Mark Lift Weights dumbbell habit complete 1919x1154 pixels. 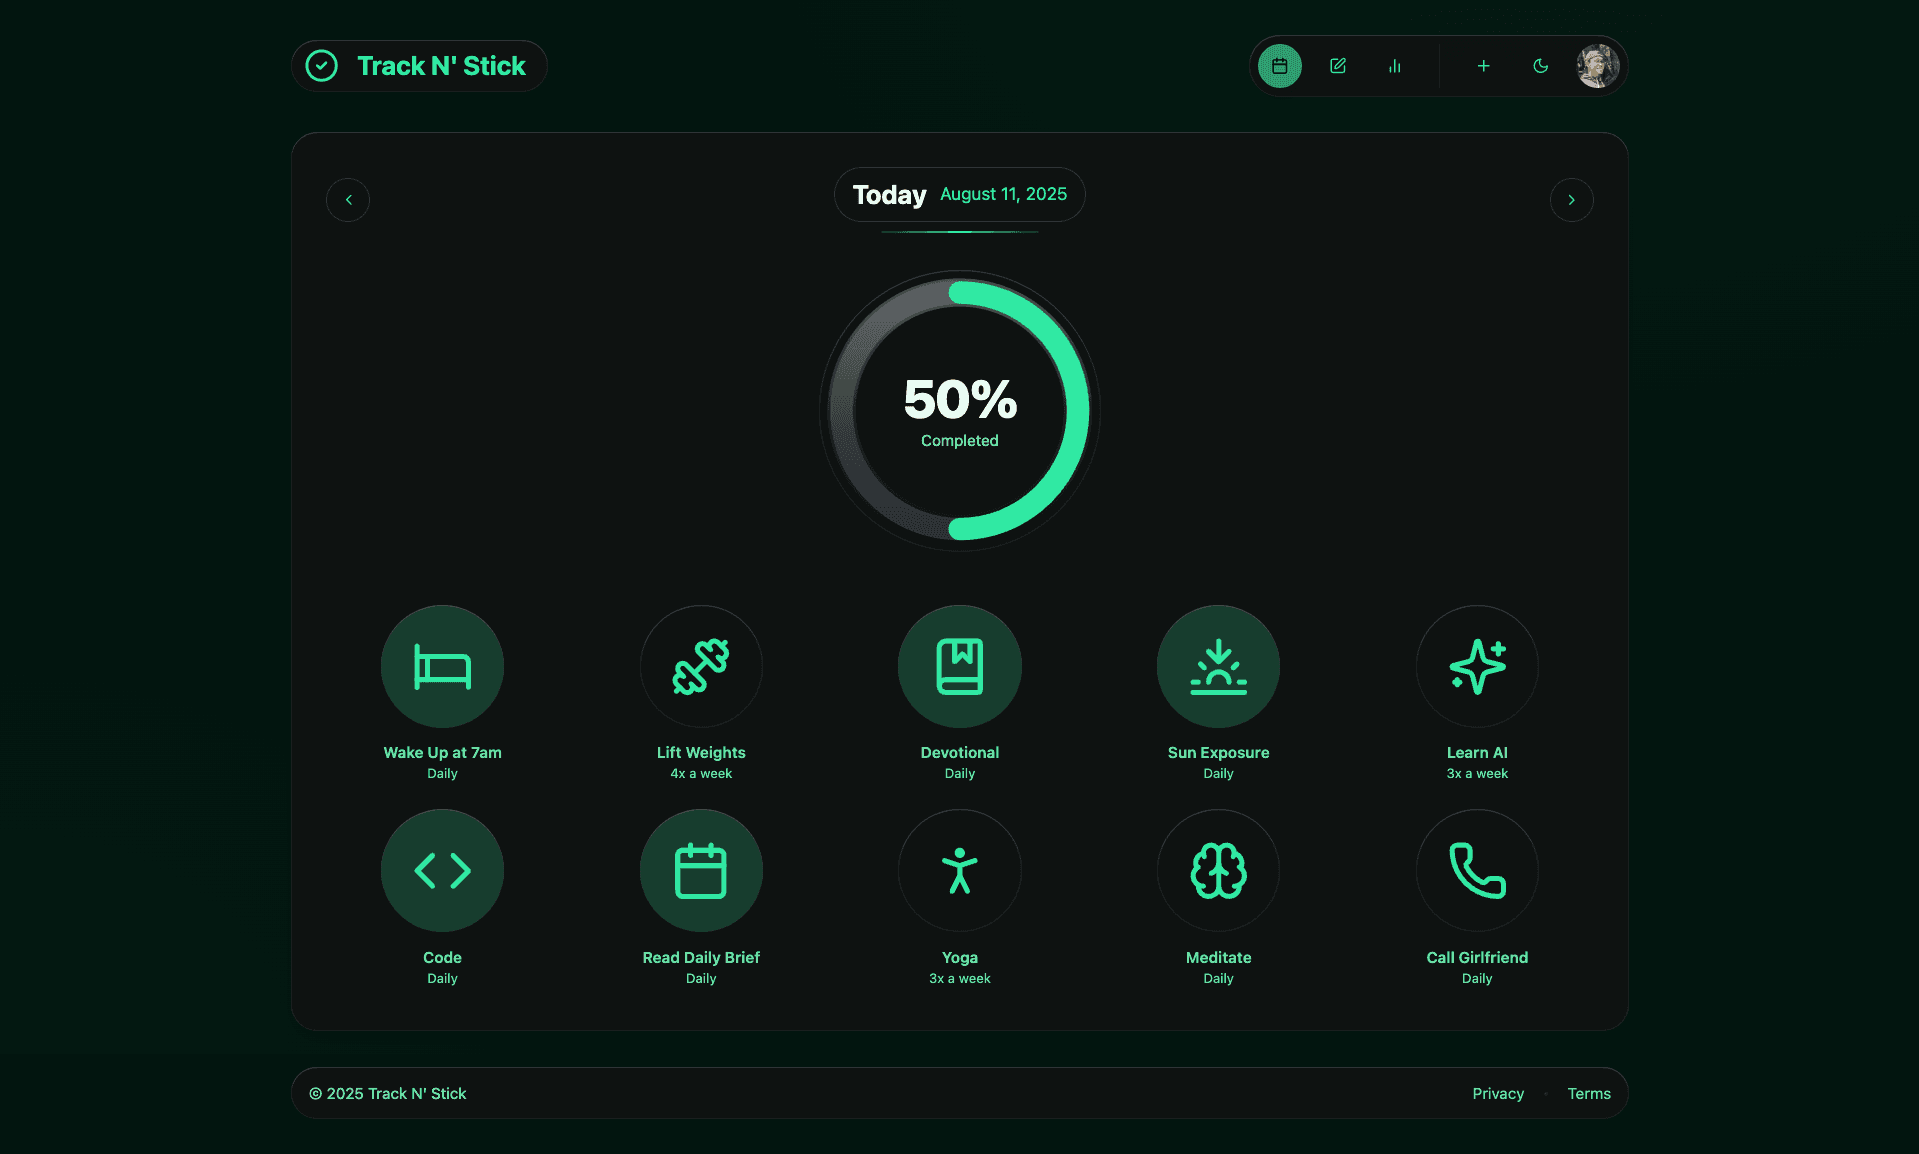click(701, 666)
